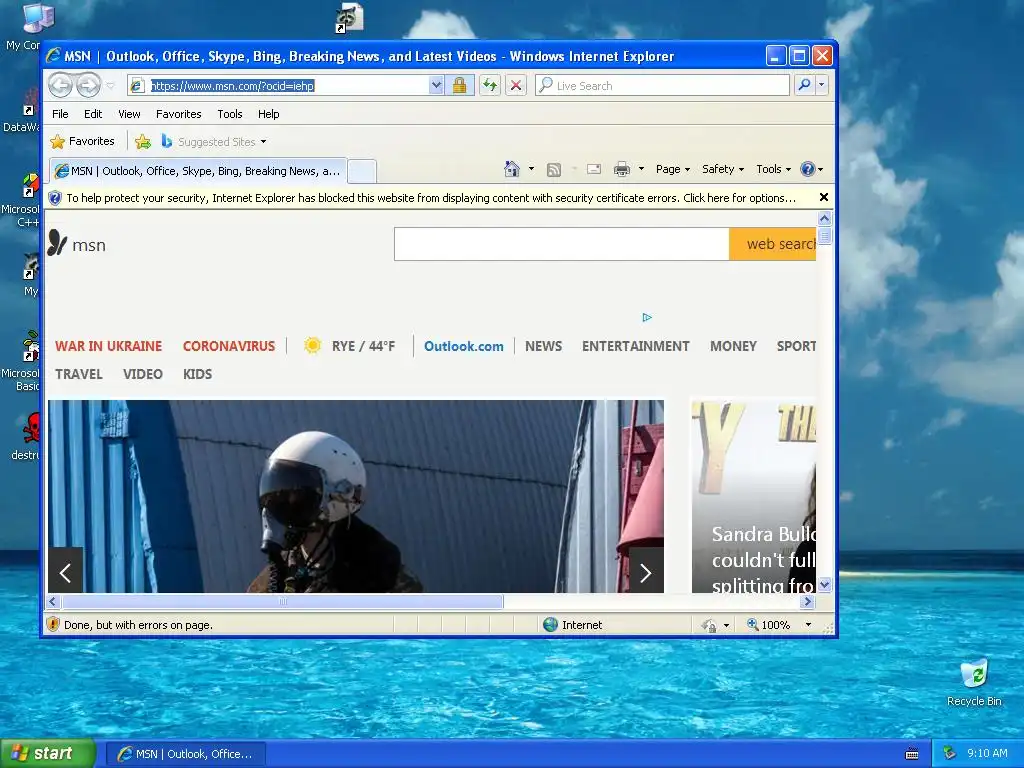Click the Print icon
Screen dimensions: 1024x768
pyautogui.click(x=622, y=170)
